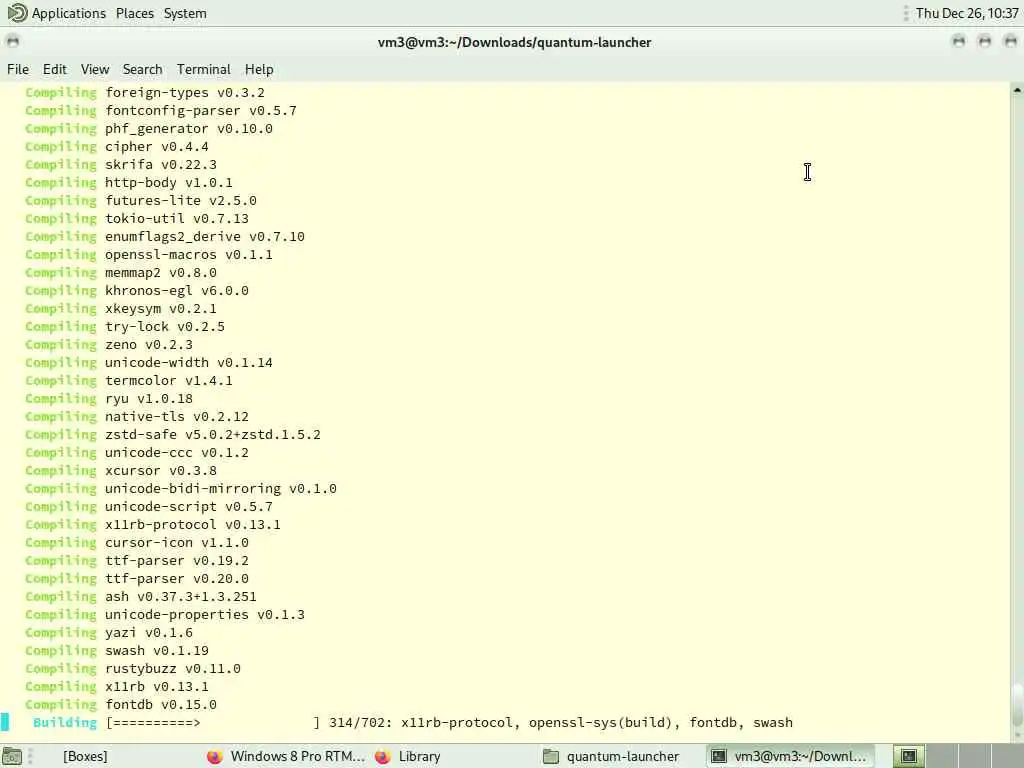Click the line 'xcursor v0.3.8'

point(161,471)
